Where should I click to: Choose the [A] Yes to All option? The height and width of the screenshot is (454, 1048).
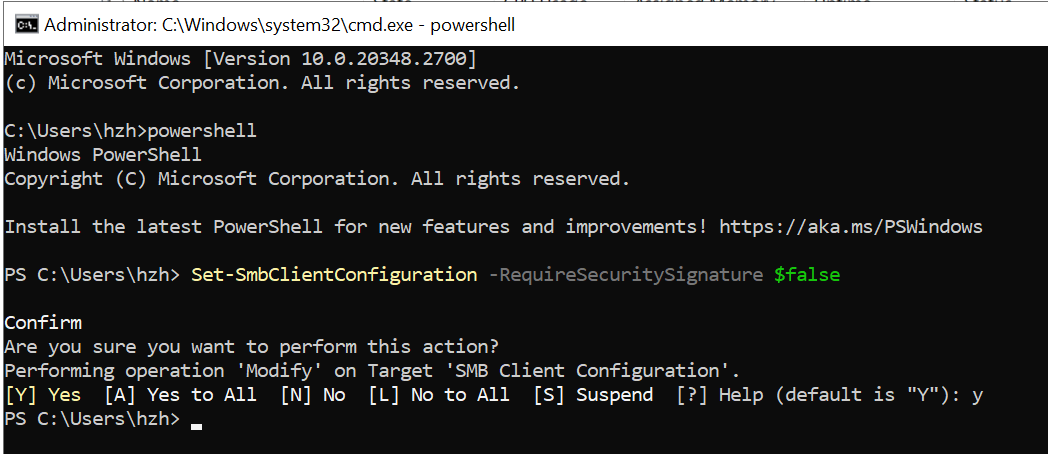click(180, 395)
